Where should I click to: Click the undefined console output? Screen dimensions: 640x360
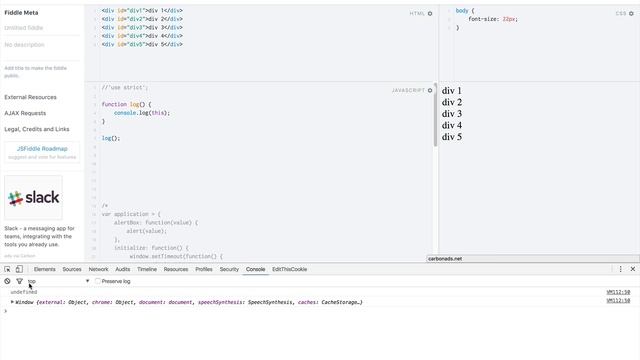pos(24,292)
